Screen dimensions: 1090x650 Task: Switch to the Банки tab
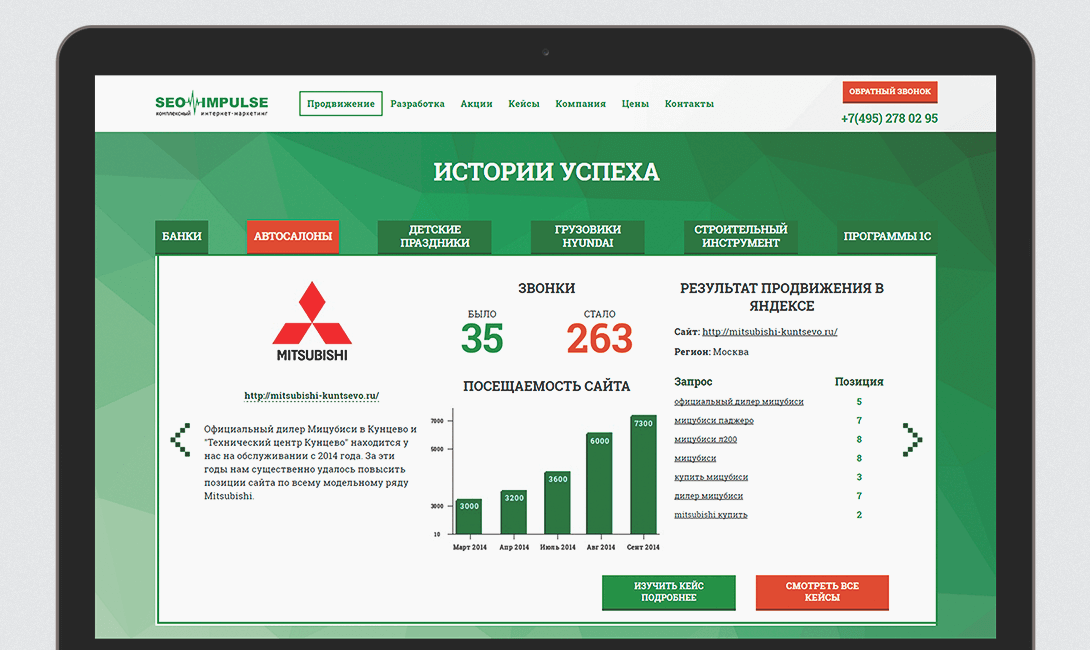(x=181, y=236)
